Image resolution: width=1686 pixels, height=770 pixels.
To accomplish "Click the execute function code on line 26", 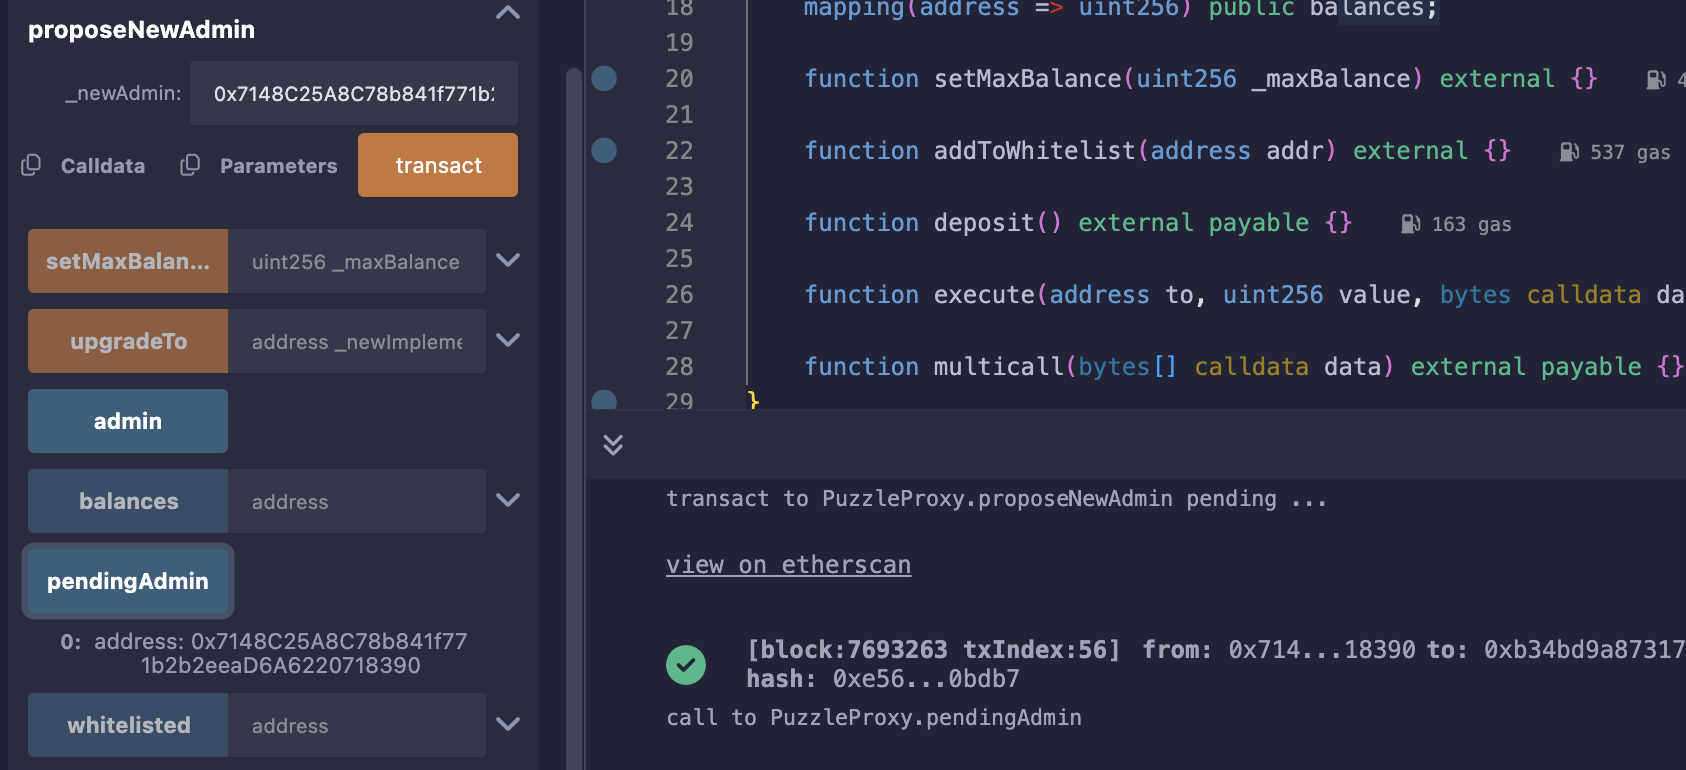I will click(1245, 294).
